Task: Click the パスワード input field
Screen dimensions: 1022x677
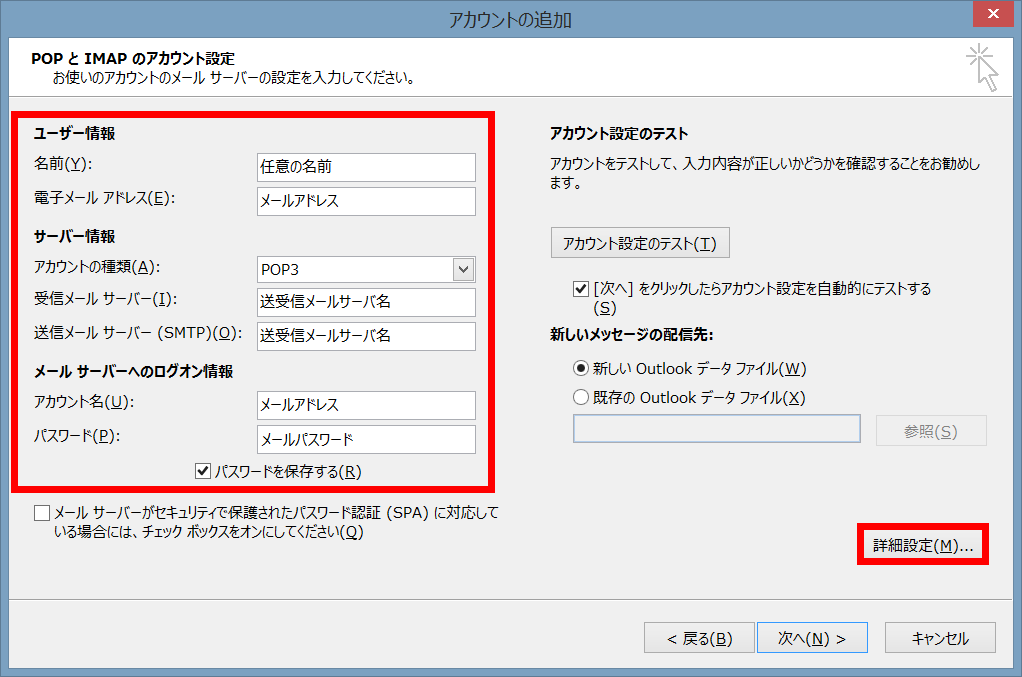Action: [x=366, y=439]
